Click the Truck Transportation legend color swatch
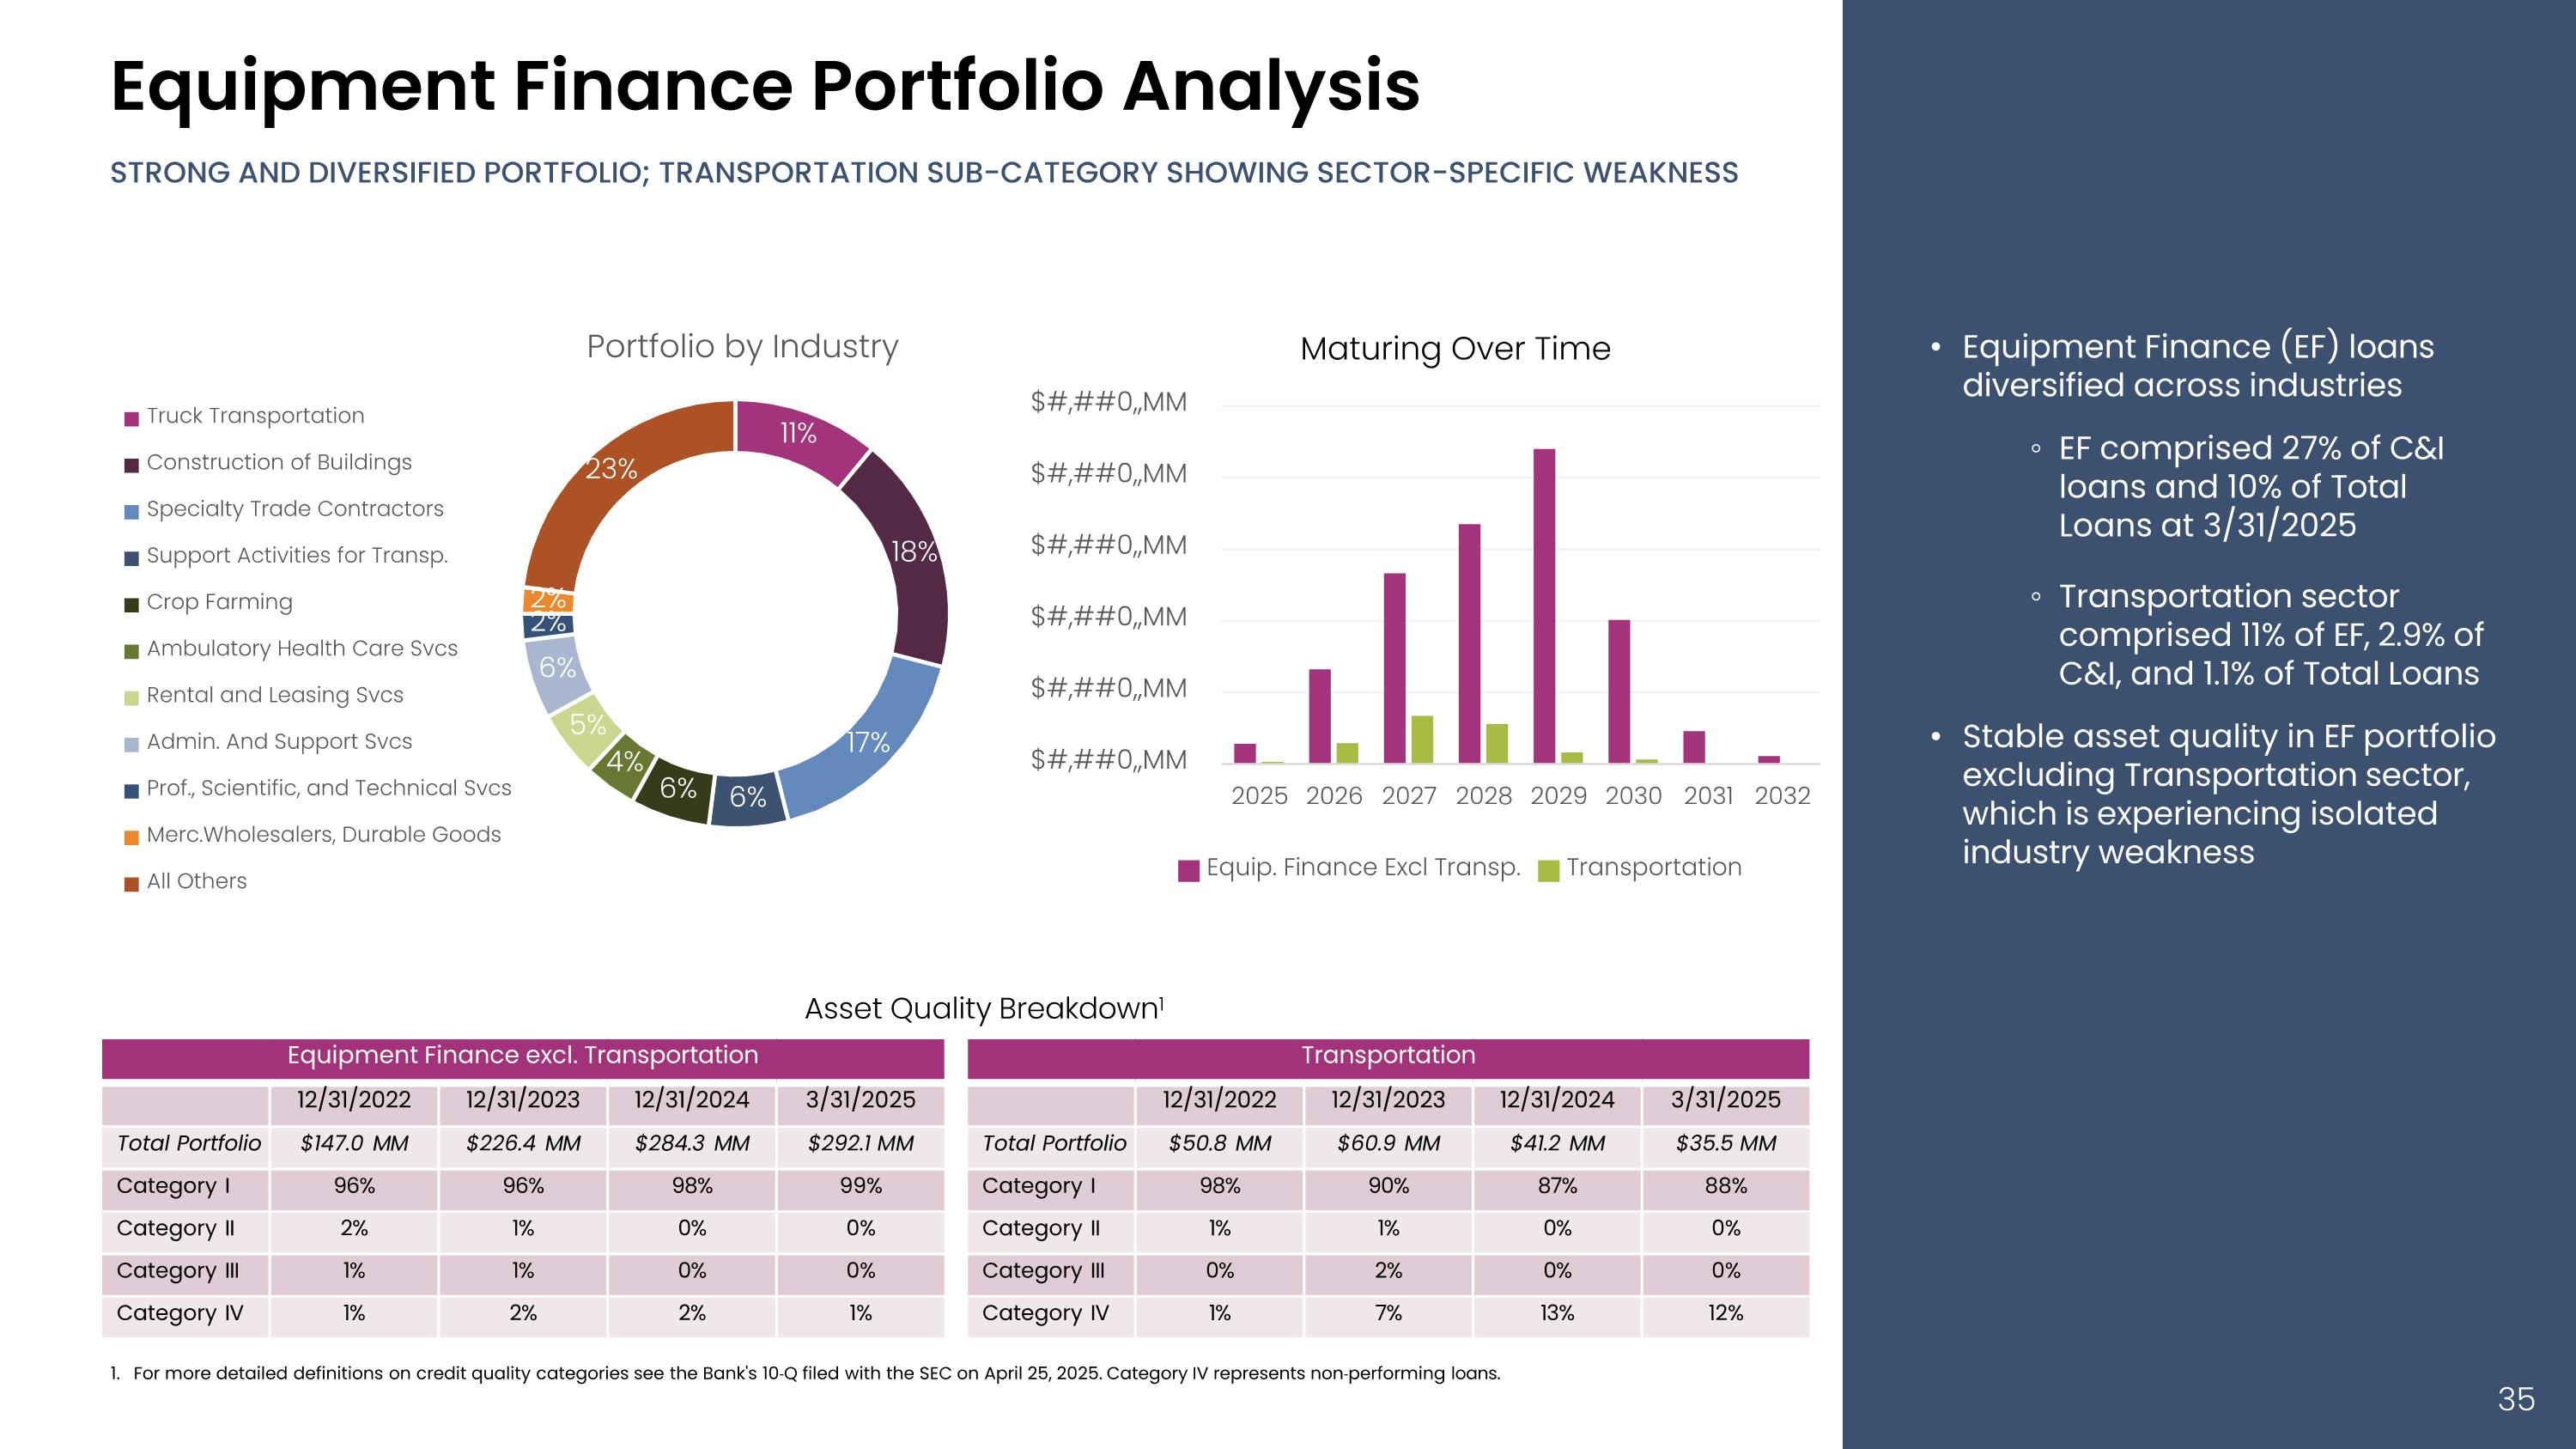2576x1449 pixels. (x=131, y=419)
